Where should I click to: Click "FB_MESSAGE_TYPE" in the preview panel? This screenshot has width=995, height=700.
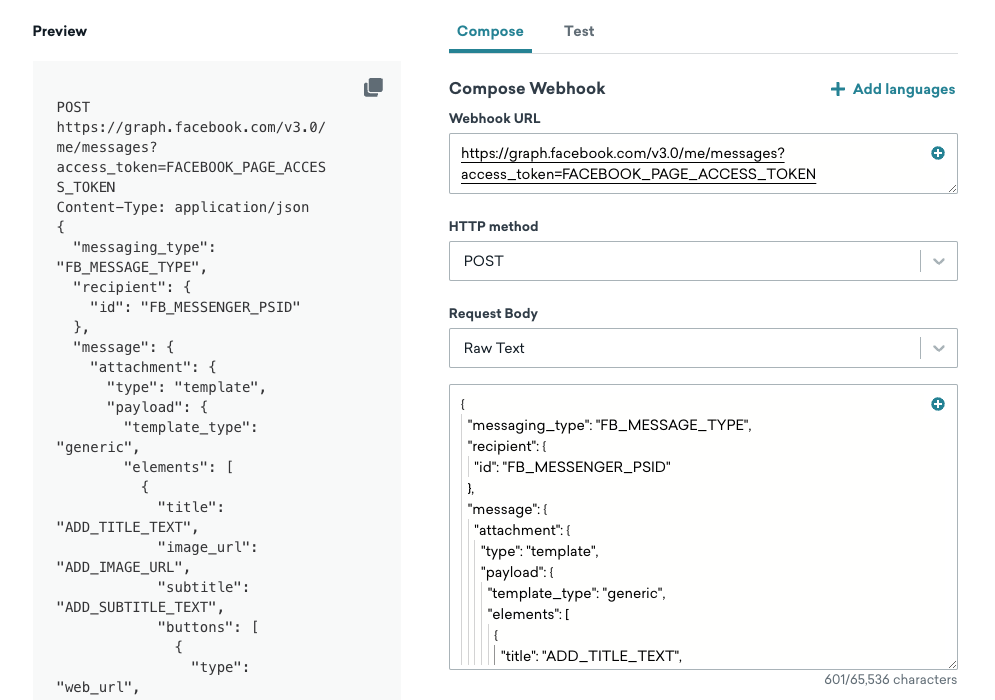coord(131,267)
